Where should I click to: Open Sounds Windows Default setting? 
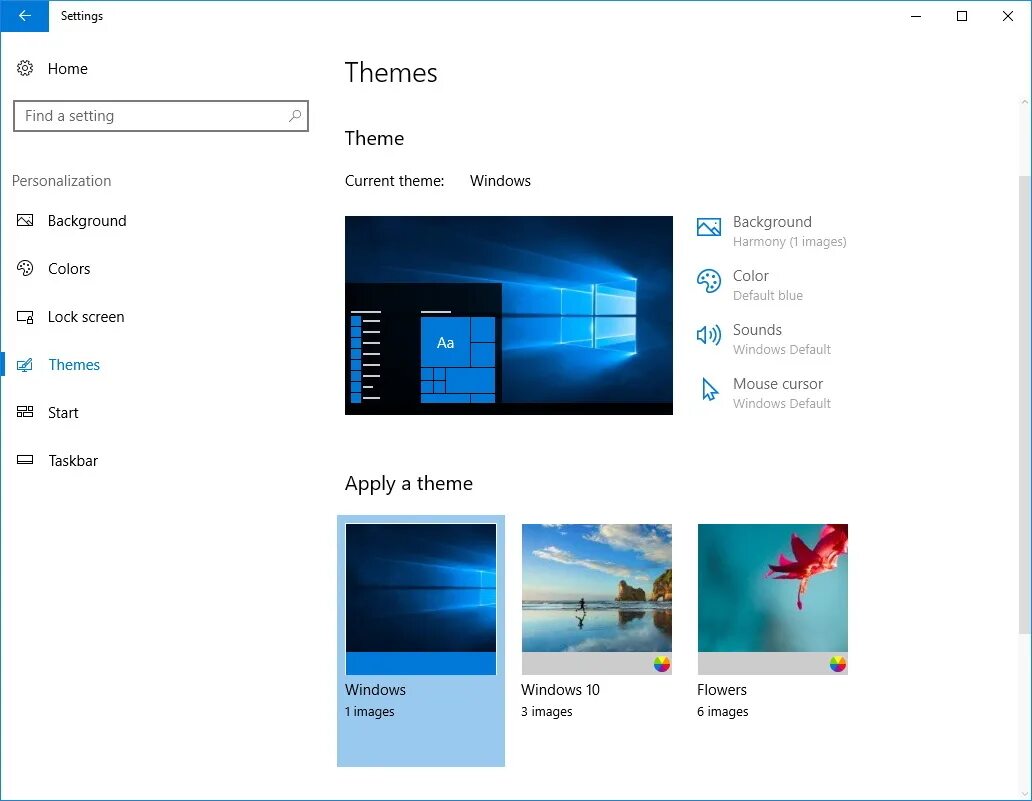(763, 339)
